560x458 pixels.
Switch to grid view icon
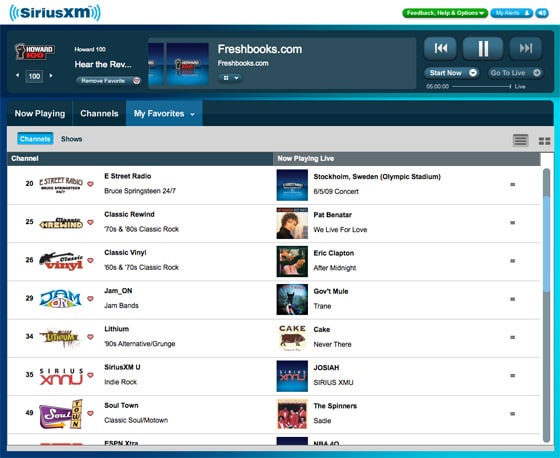pyautogui.click(x=544, y=141)
